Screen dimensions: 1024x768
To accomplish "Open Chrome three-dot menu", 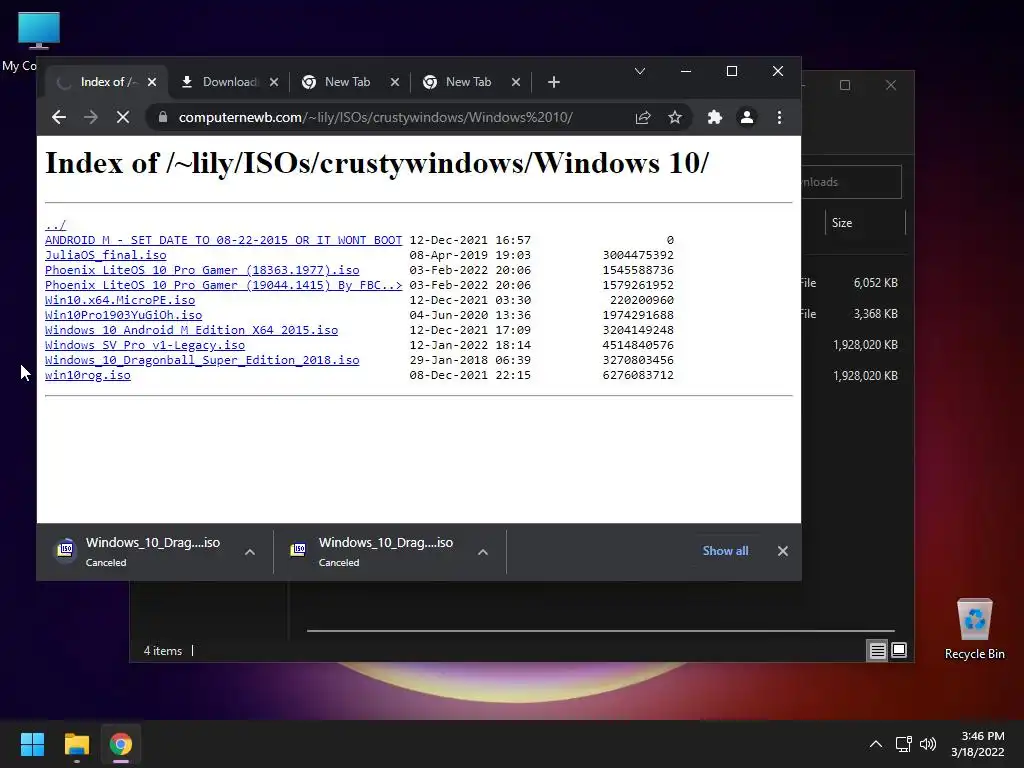I will pos(779,118).
